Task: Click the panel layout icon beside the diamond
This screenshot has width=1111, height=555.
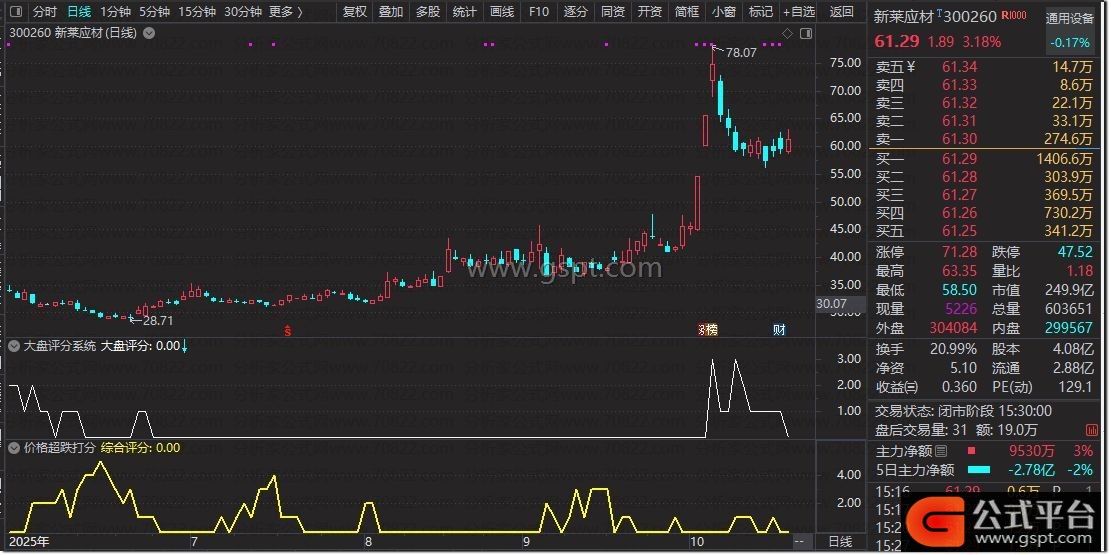Action: 803,34
